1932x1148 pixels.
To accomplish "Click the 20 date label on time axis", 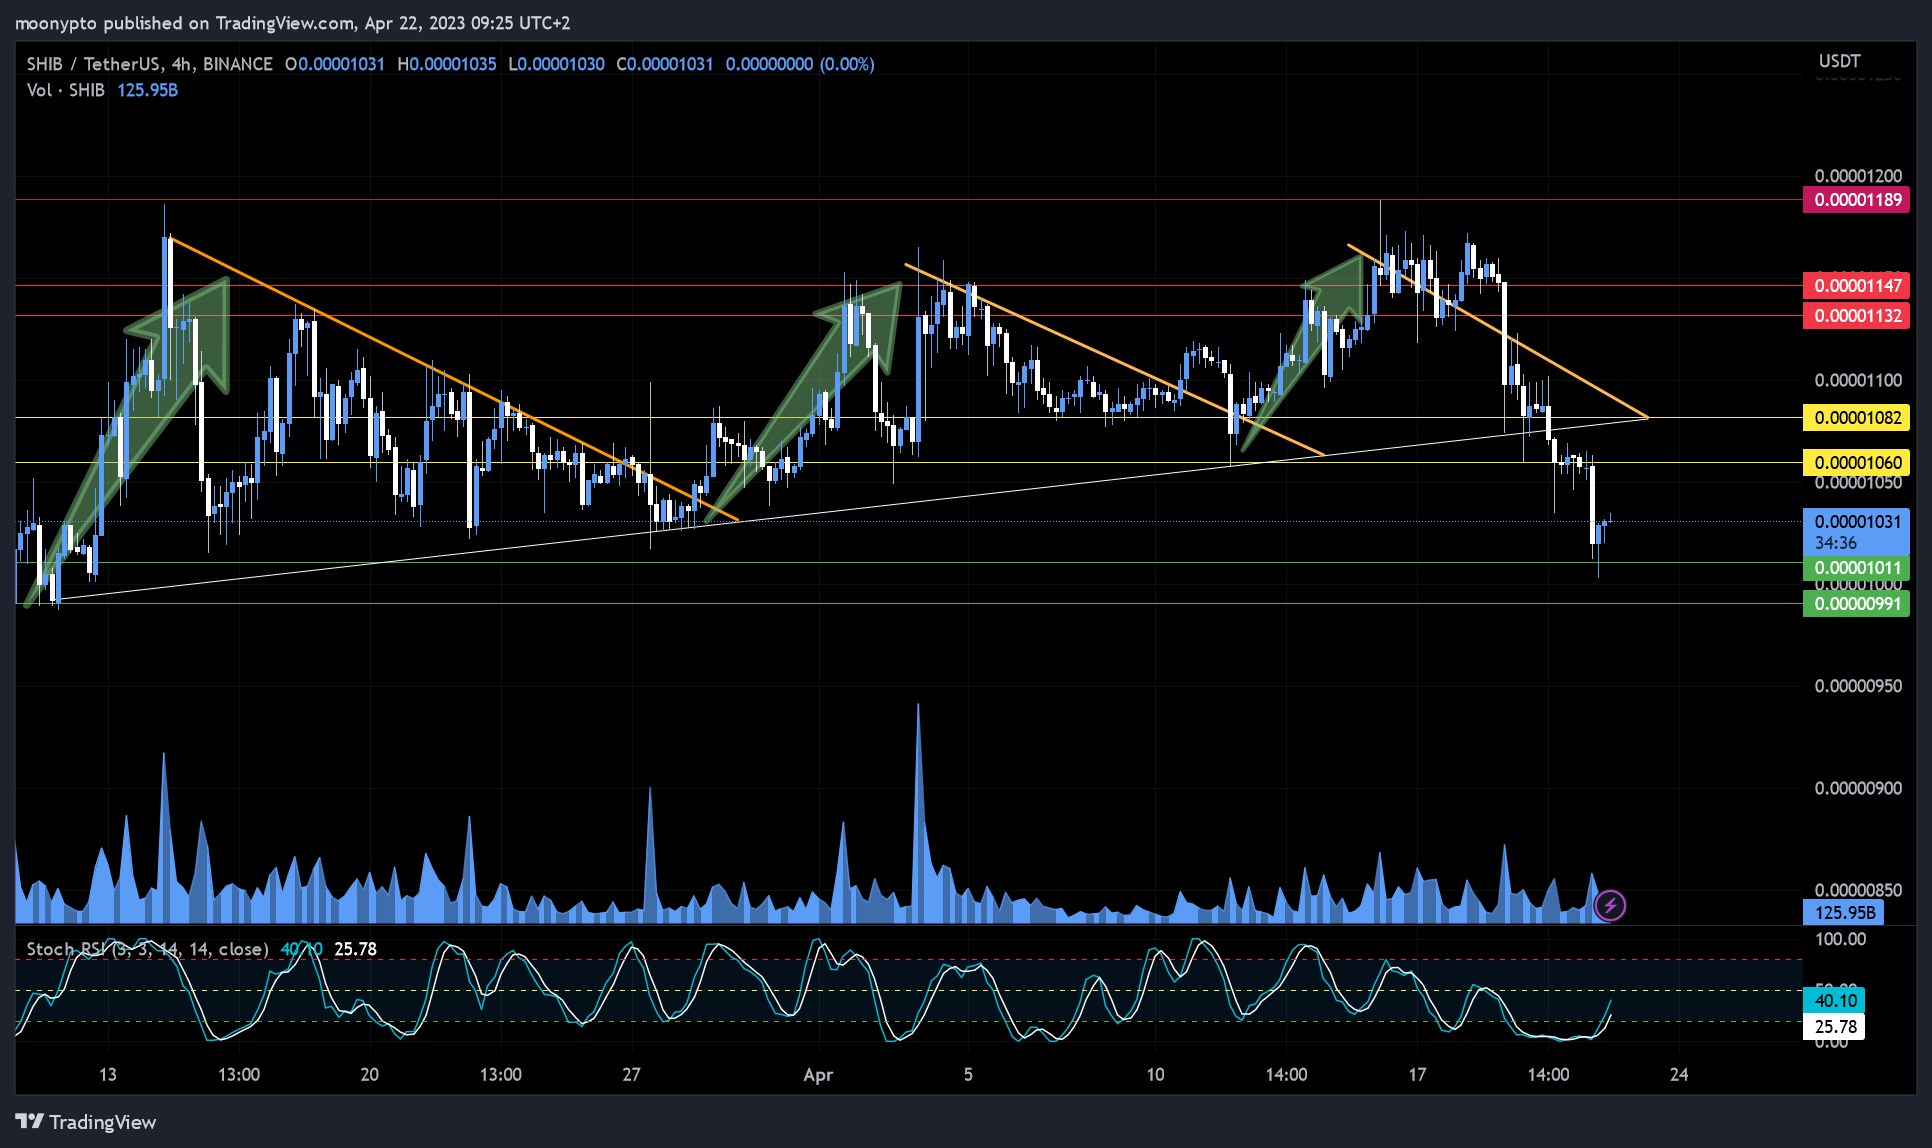I will click(369, 1075).
